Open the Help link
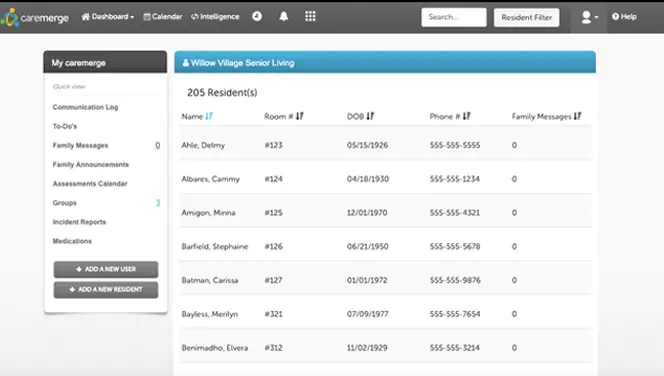This screenshot has height=376, width=664. (x=624, y=17)
